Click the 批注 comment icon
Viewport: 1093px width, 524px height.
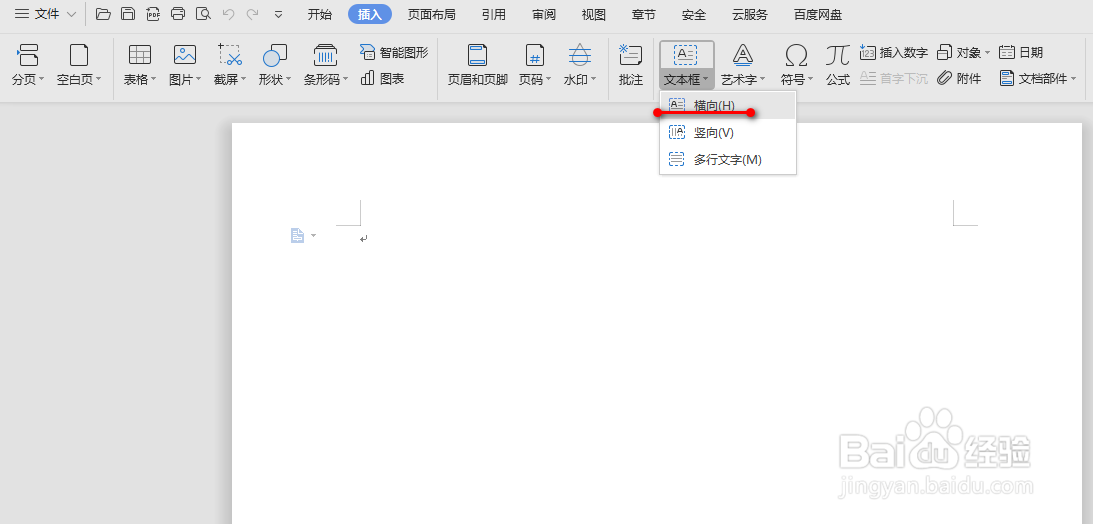click(x=631, y=54)
